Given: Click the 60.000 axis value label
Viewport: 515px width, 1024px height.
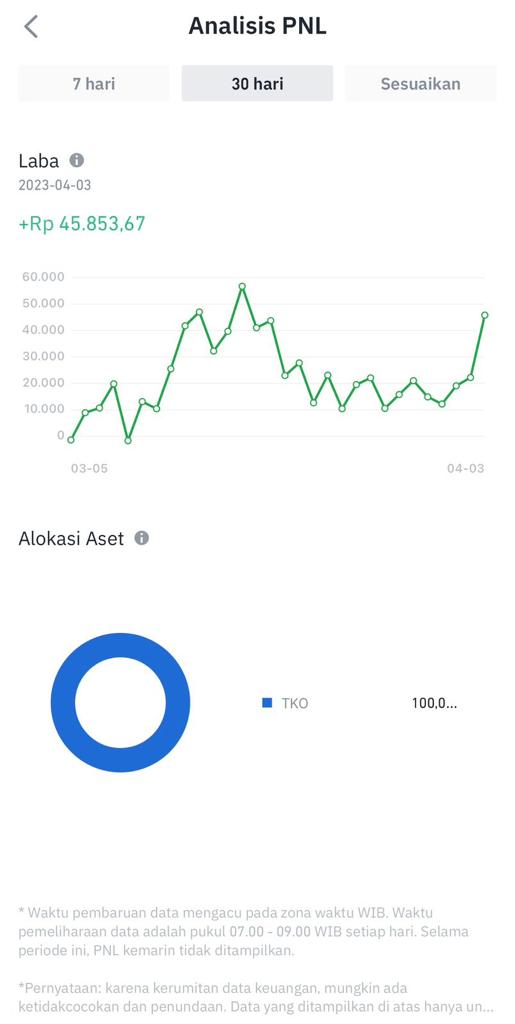Looking at the screenshot, I should [43, 277].
